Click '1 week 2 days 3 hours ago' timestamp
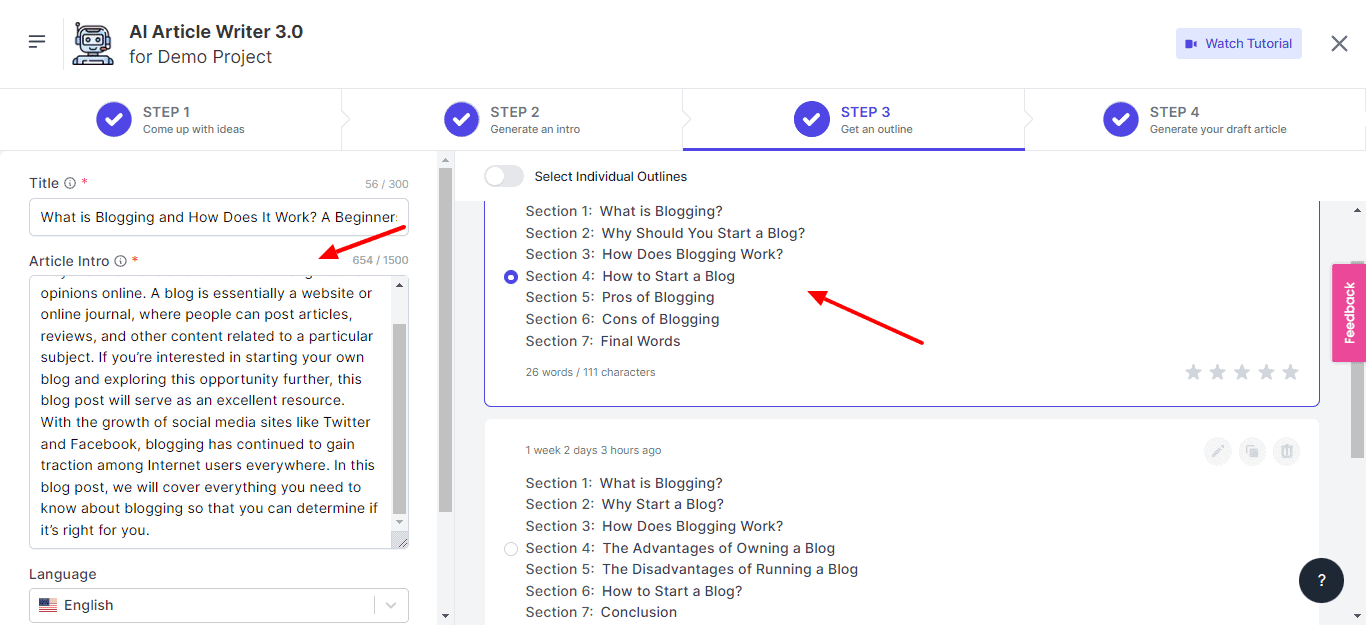 [x=593, y=450]
